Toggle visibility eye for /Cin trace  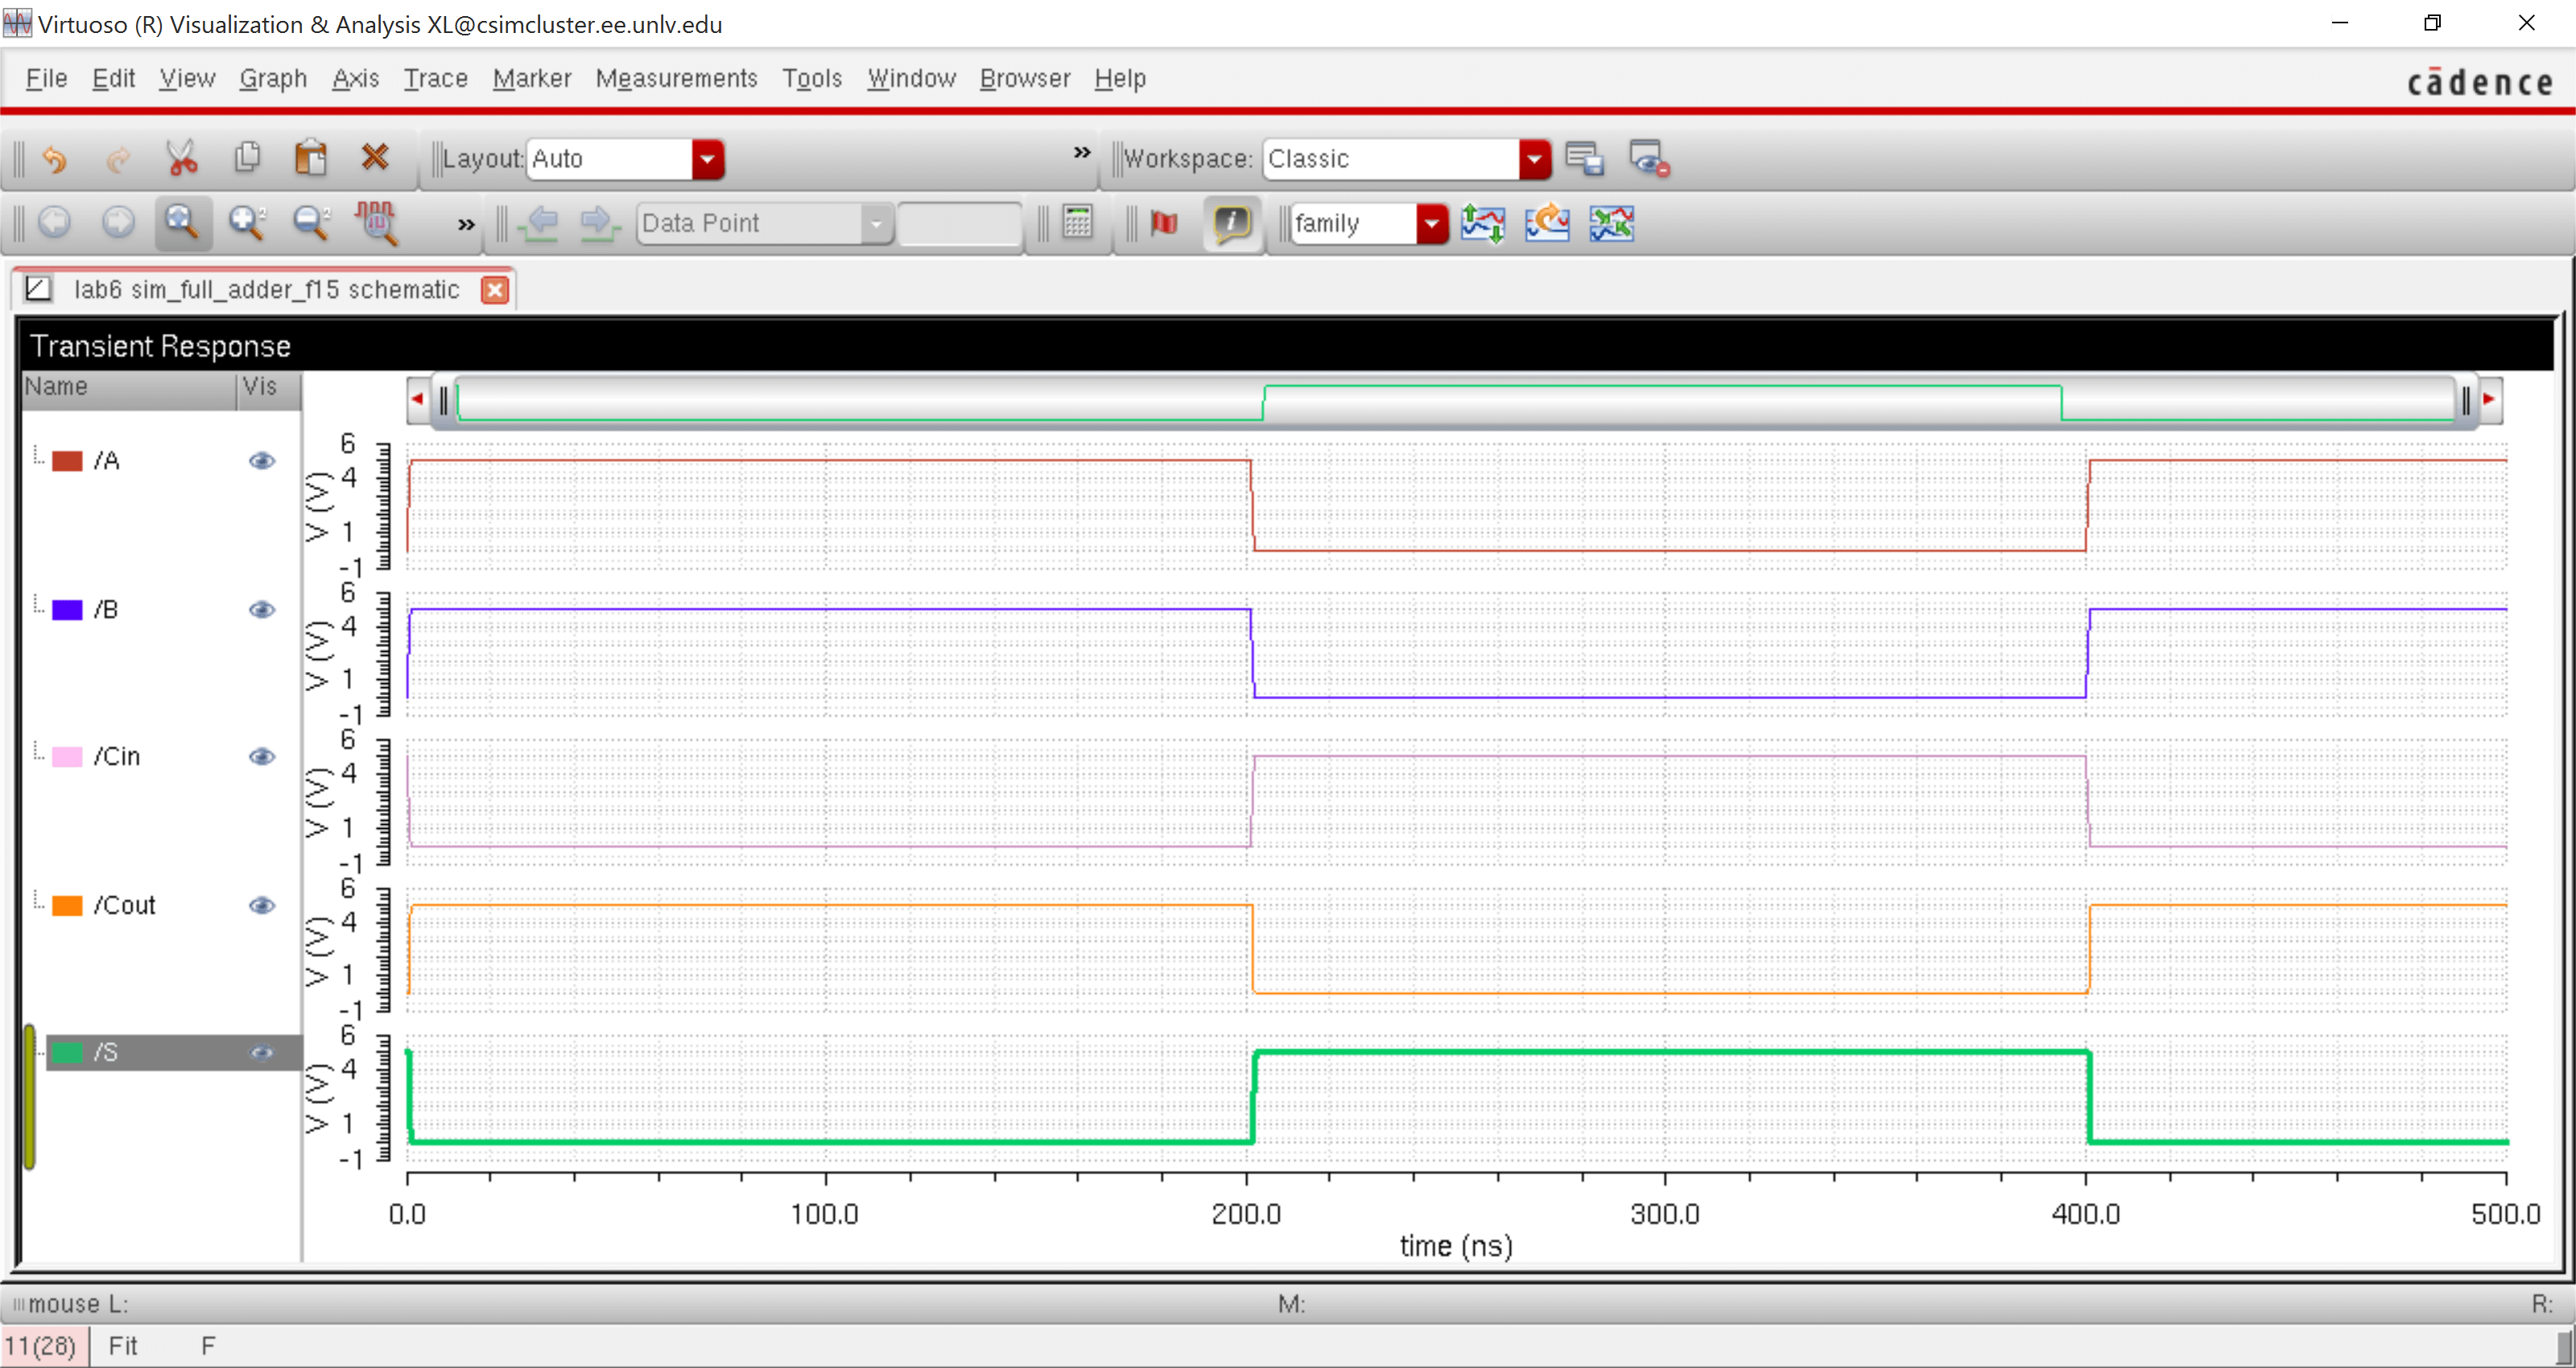(262, 757)
